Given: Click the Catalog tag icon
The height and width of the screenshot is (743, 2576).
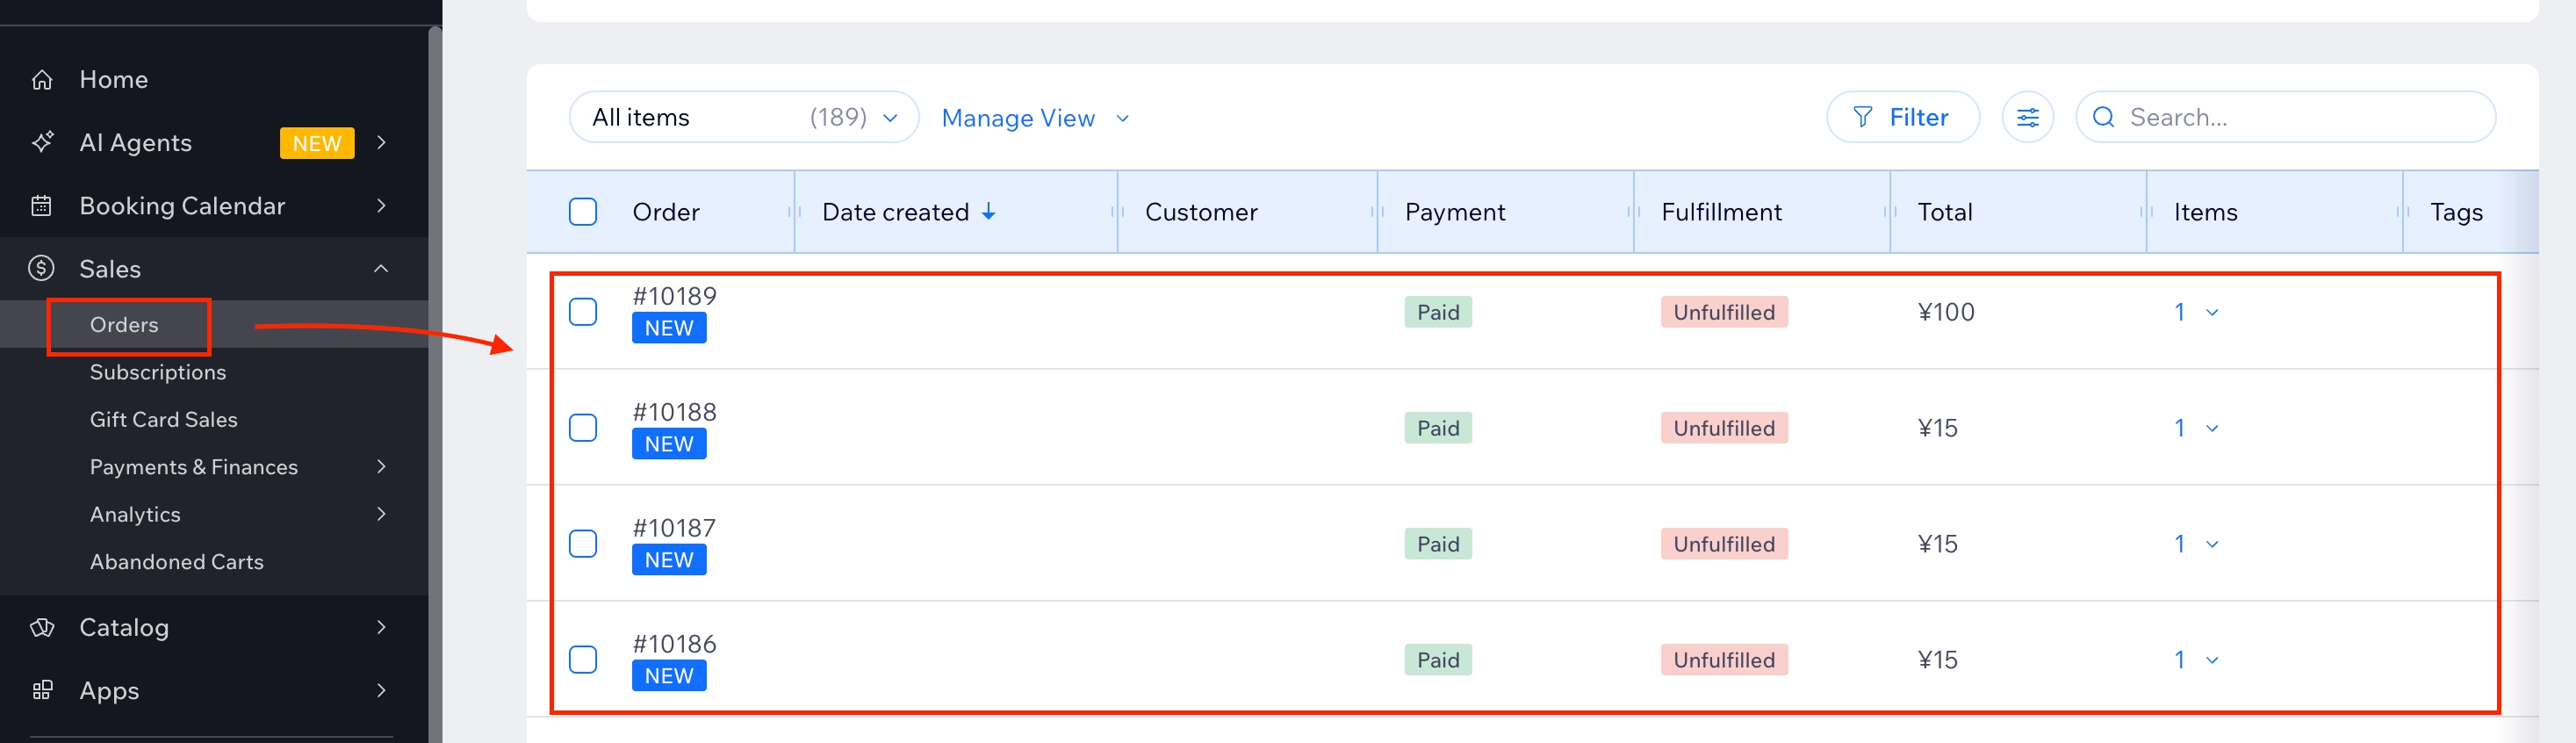Looking at the screenshot, I should coord(42,628).
